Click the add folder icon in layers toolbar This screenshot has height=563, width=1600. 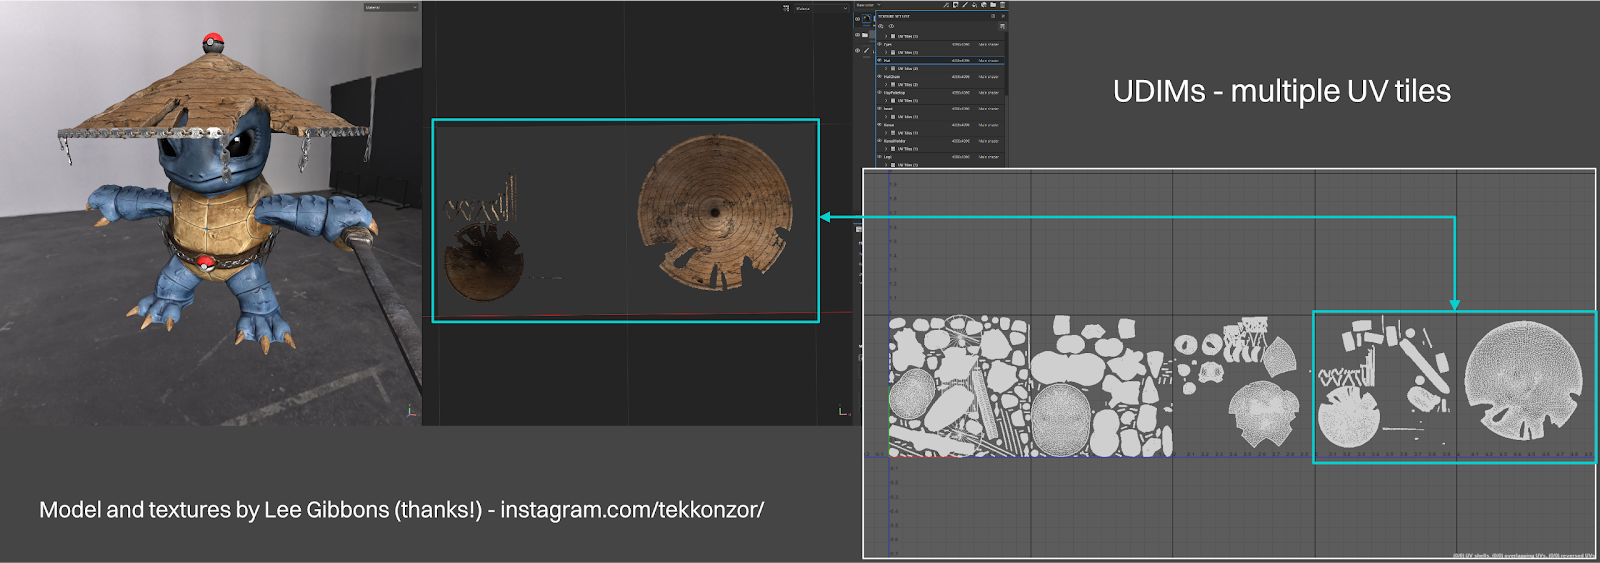point(993,5)
